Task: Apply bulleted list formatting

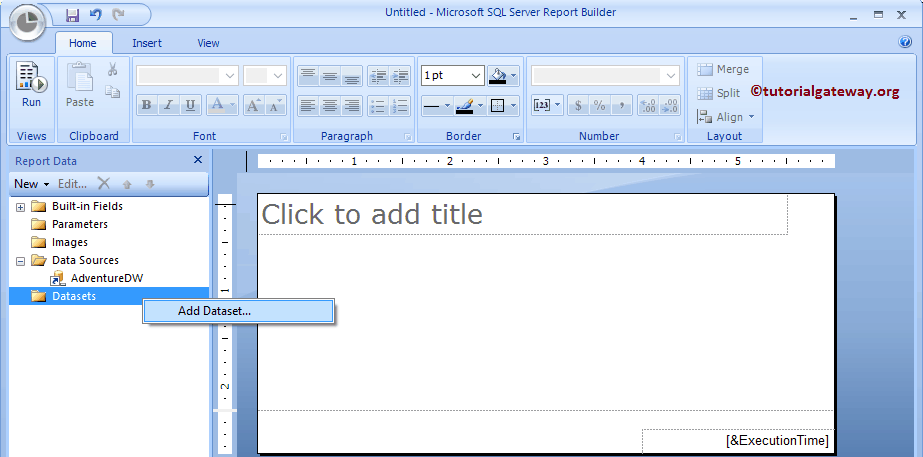Action: [x=379, y=106]
